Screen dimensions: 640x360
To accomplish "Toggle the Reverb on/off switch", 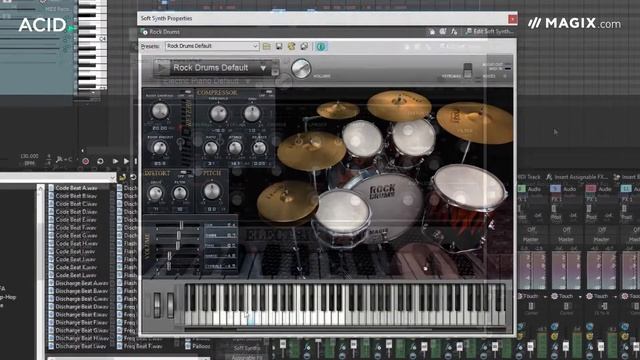I will [x=187, y=93].
